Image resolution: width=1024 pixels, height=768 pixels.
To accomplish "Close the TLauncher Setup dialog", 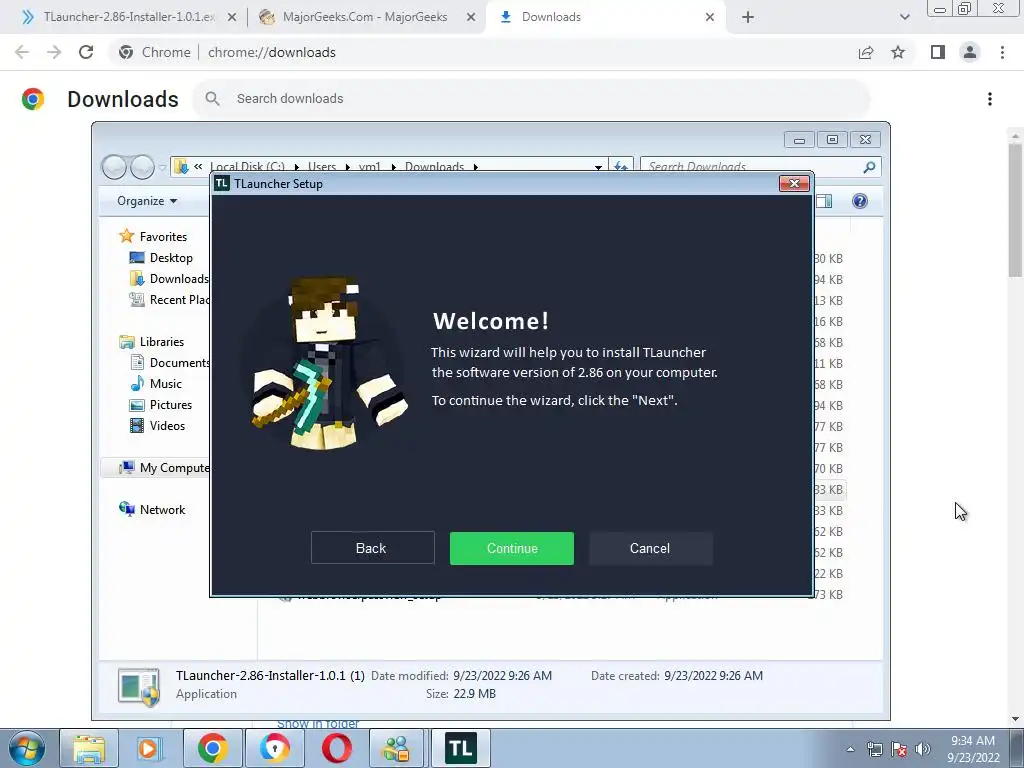I will pyautogui.click(x=794, y=184).
